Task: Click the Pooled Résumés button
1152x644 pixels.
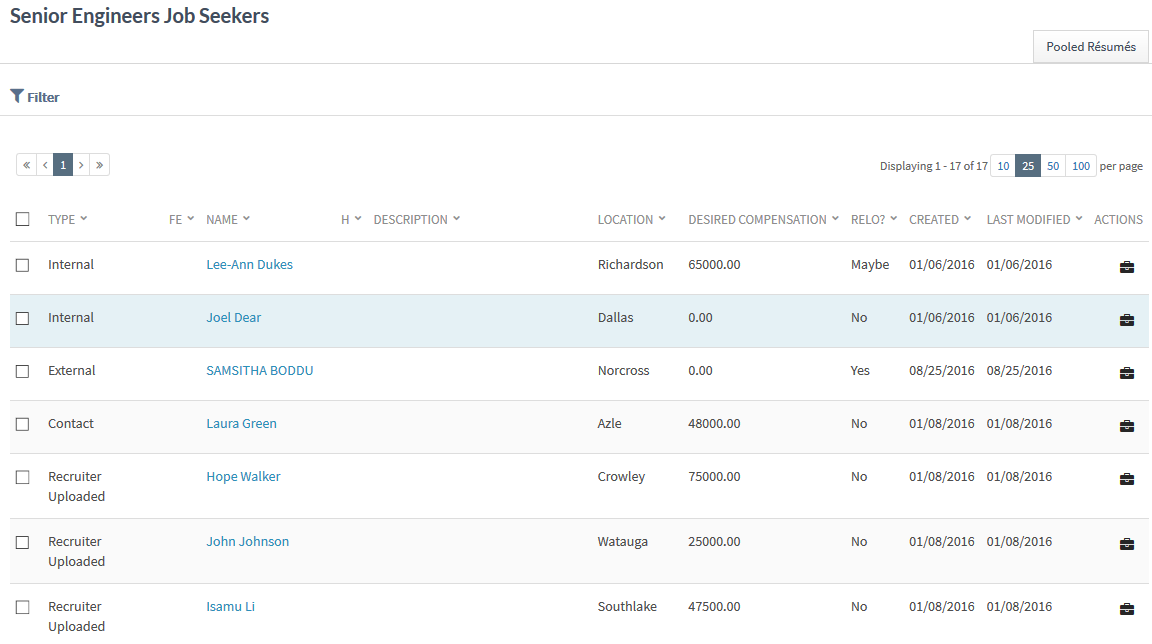Action: [1090, 46]
